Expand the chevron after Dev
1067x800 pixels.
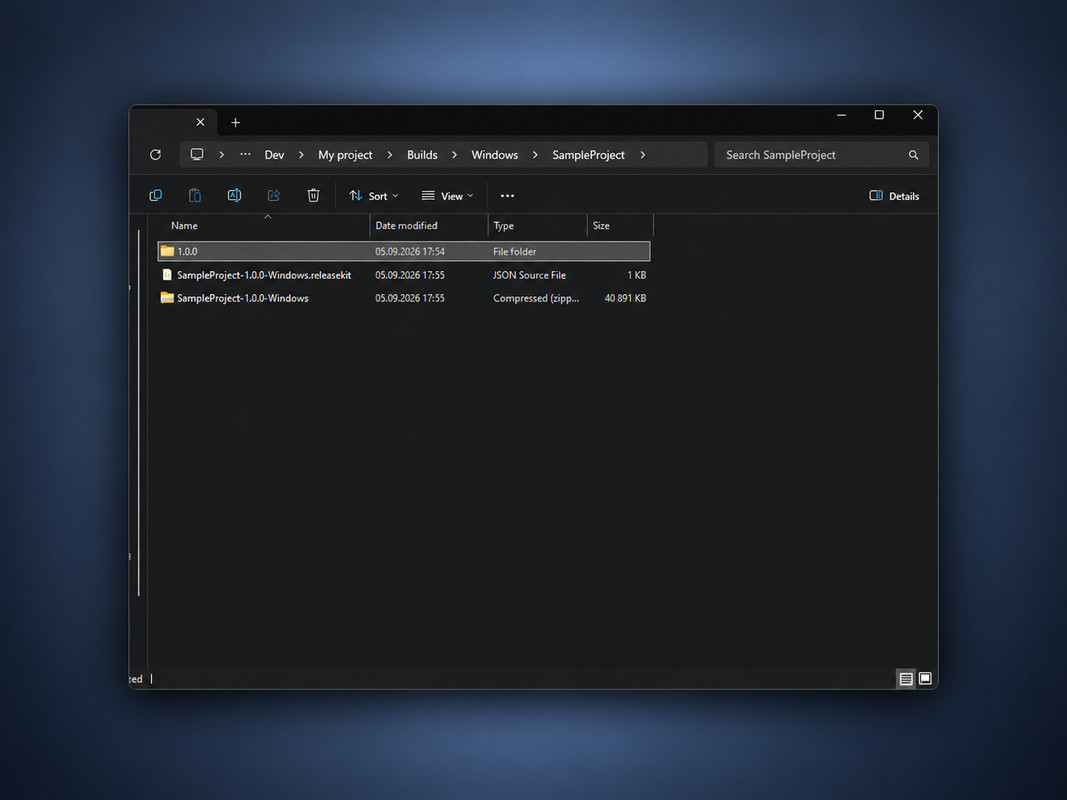pos(301,155)
